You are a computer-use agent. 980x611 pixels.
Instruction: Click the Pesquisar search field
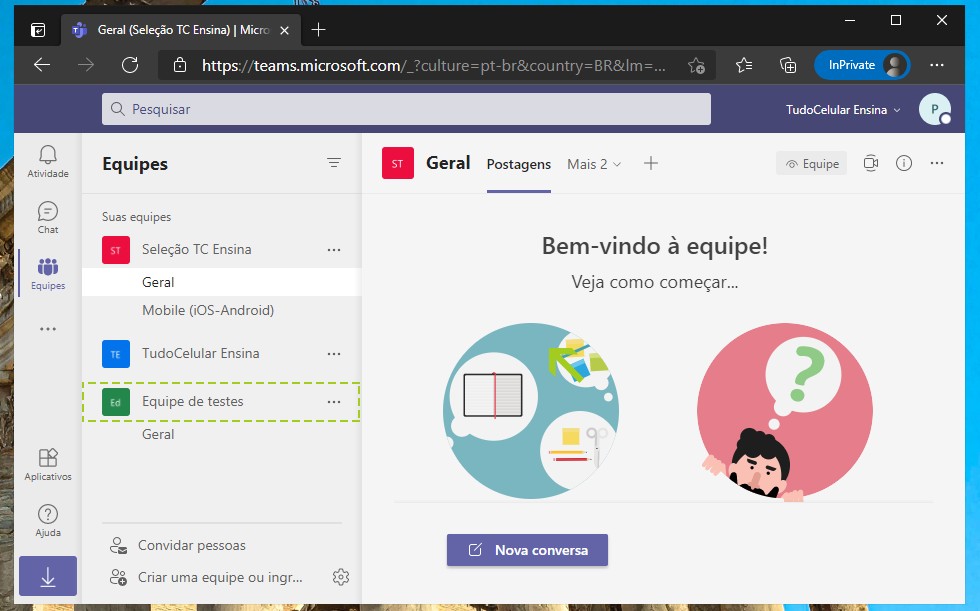point(406,109)
